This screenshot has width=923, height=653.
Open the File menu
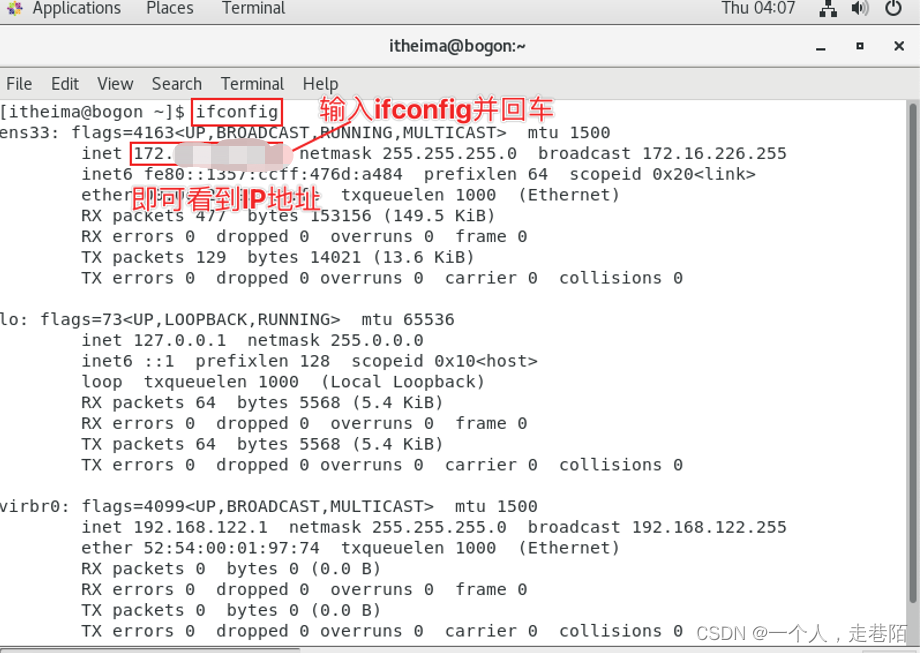[19, 84]
